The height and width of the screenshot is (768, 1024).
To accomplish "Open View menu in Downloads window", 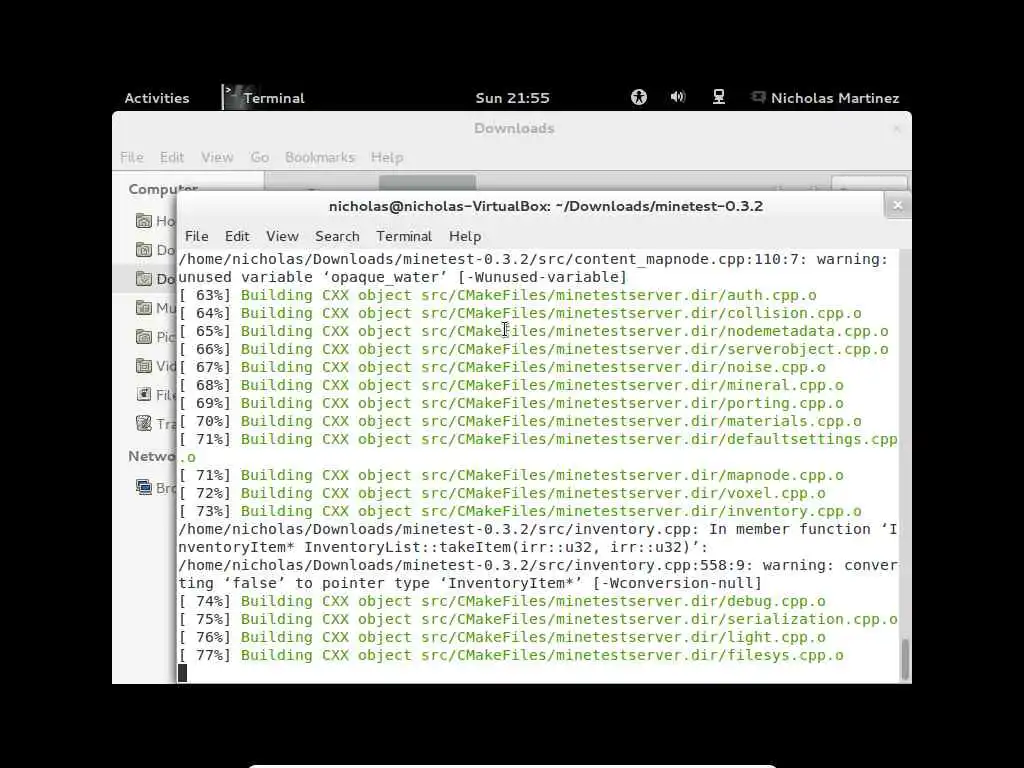I will tap(217, 157).
